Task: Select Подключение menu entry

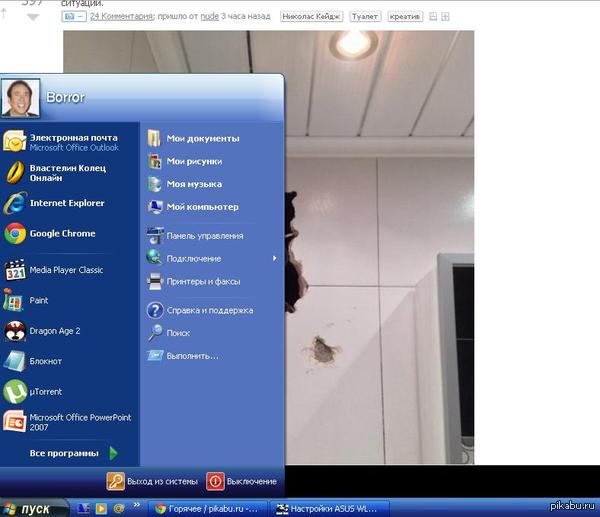Action: pos(212,259)
